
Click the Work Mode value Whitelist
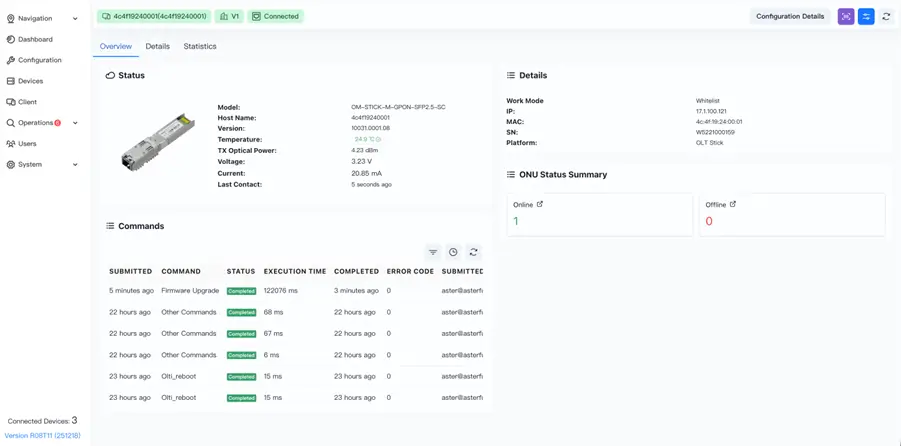pyautogui.click(x=707, y=101)
